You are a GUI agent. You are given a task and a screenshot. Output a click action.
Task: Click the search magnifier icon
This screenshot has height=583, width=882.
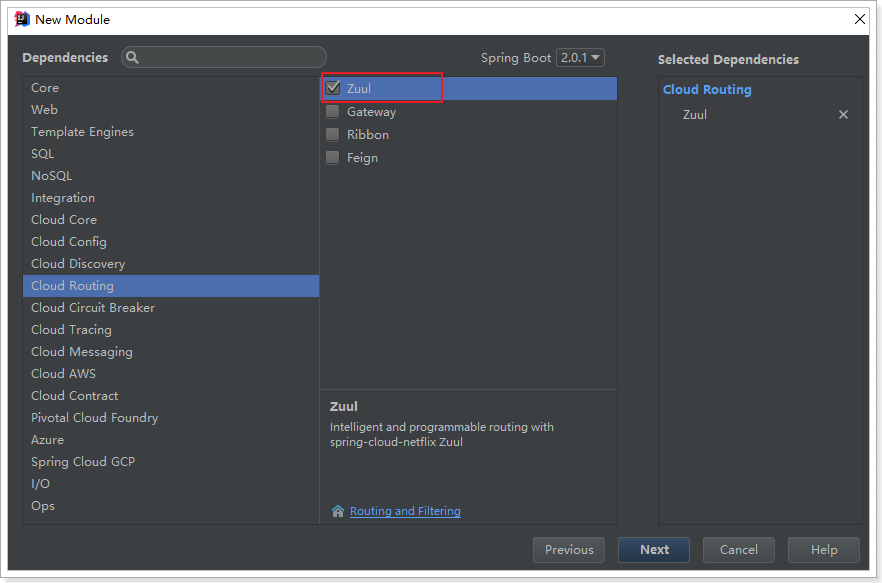[x=133, y=58]
